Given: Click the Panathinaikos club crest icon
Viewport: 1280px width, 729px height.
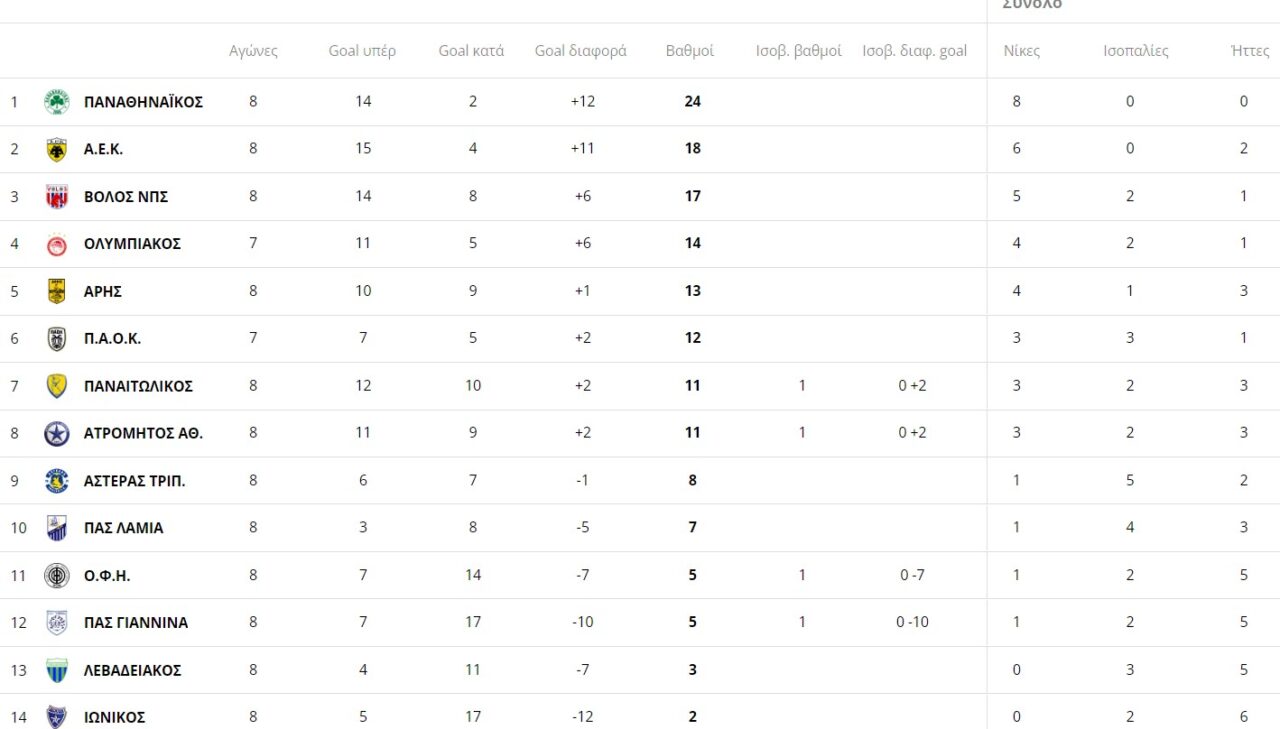Looking at the screenshot, I should coord(57,102).
